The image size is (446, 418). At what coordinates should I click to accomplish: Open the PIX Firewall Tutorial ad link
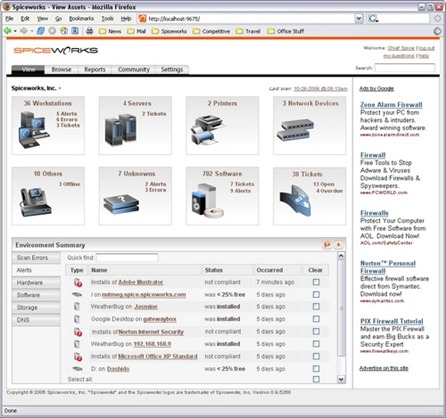tap(392, 321)
